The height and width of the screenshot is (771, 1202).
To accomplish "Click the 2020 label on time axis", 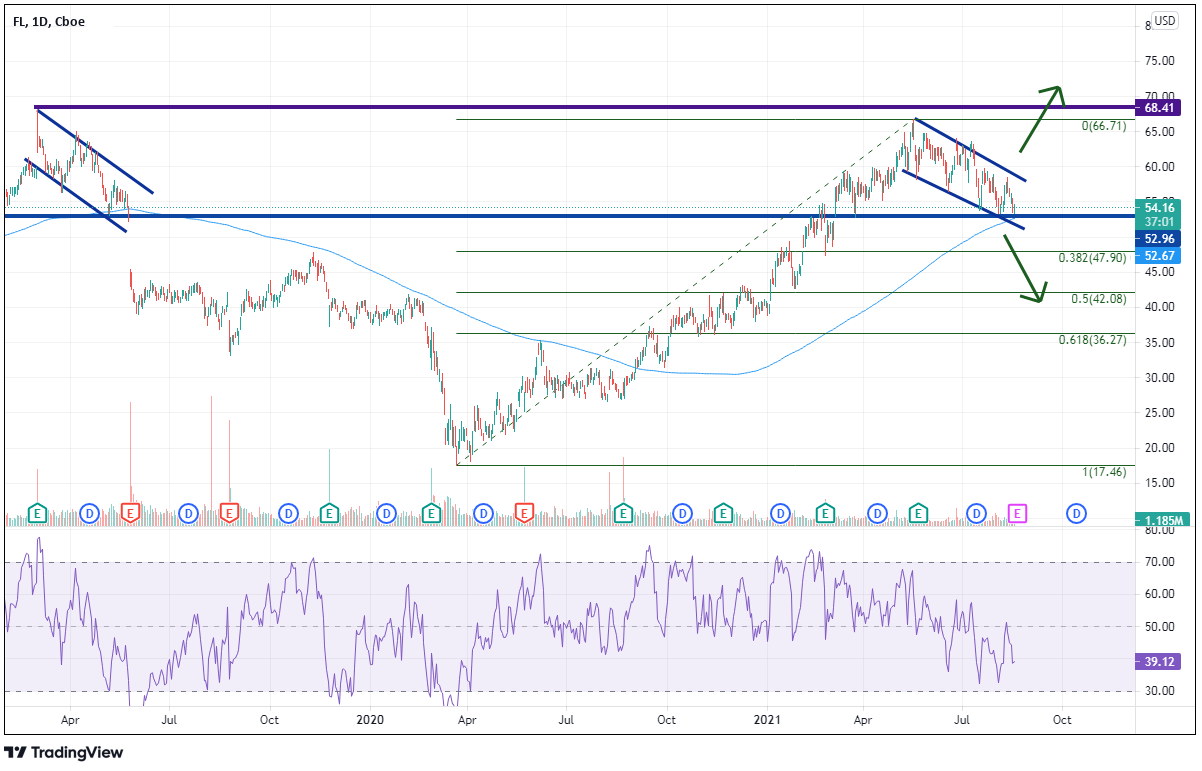I will coord(370,719).
